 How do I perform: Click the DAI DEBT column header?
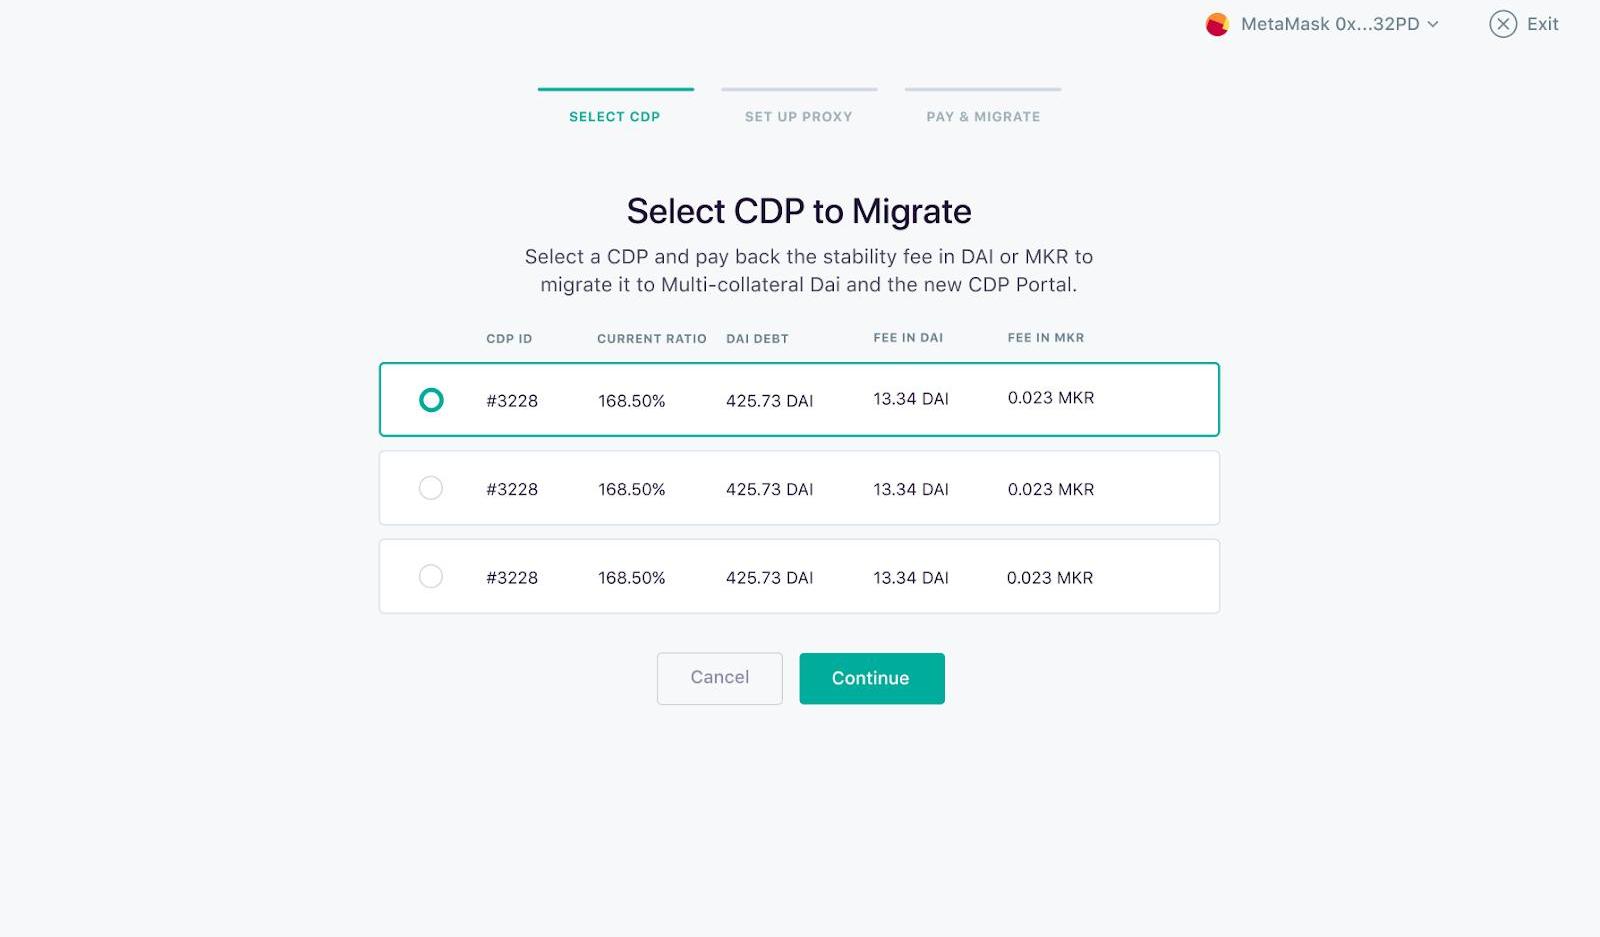[x=757, y=339]
